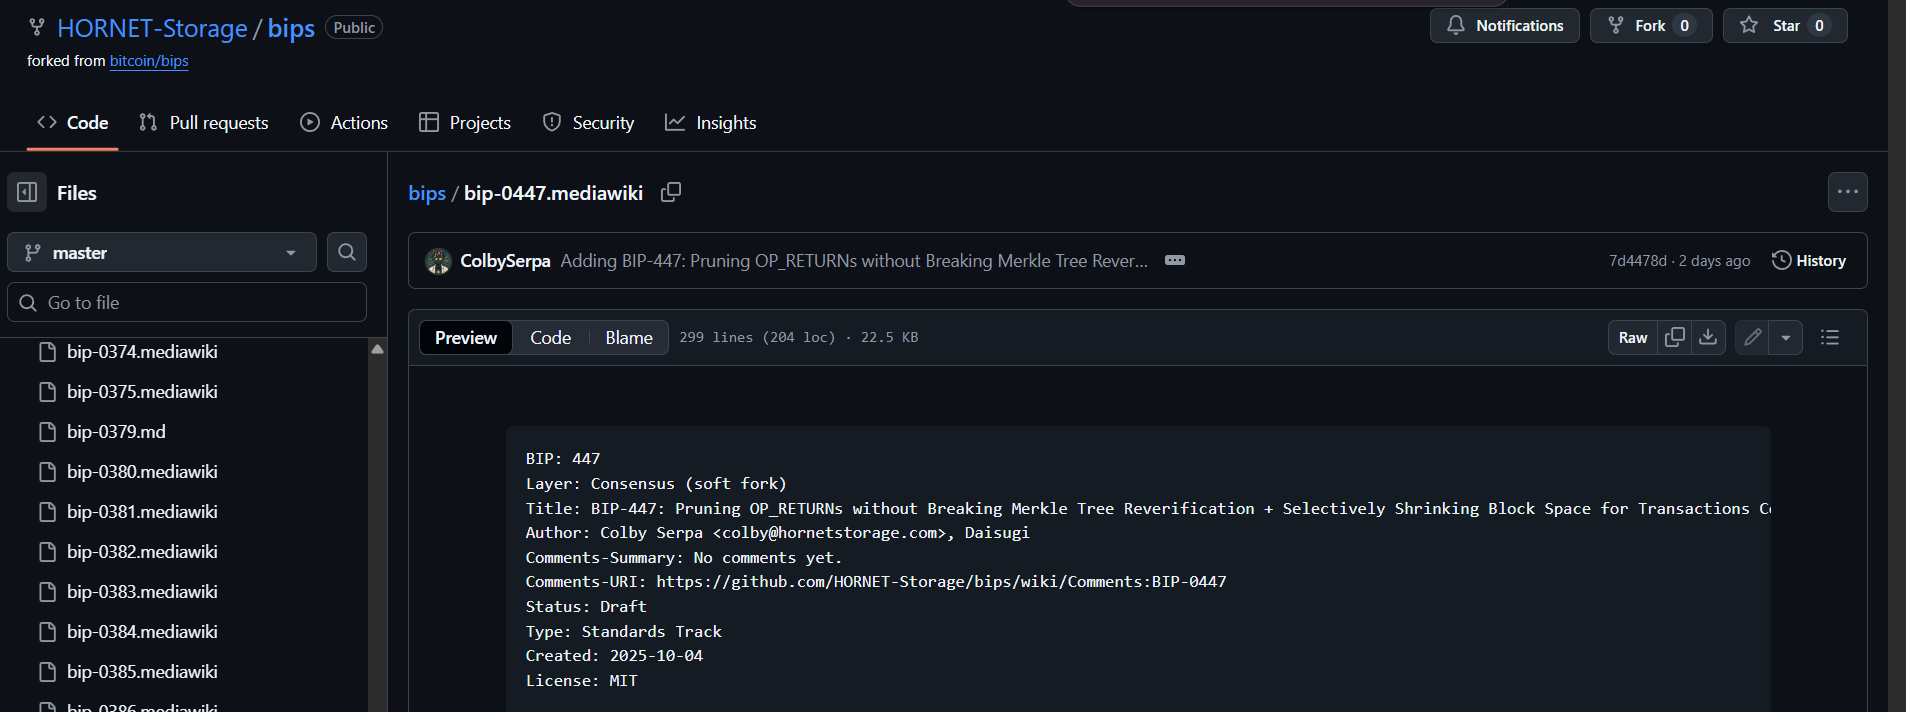Download the raw file
The width and height of the screenshot is (1906, 712).
(x=1708, y=338)
